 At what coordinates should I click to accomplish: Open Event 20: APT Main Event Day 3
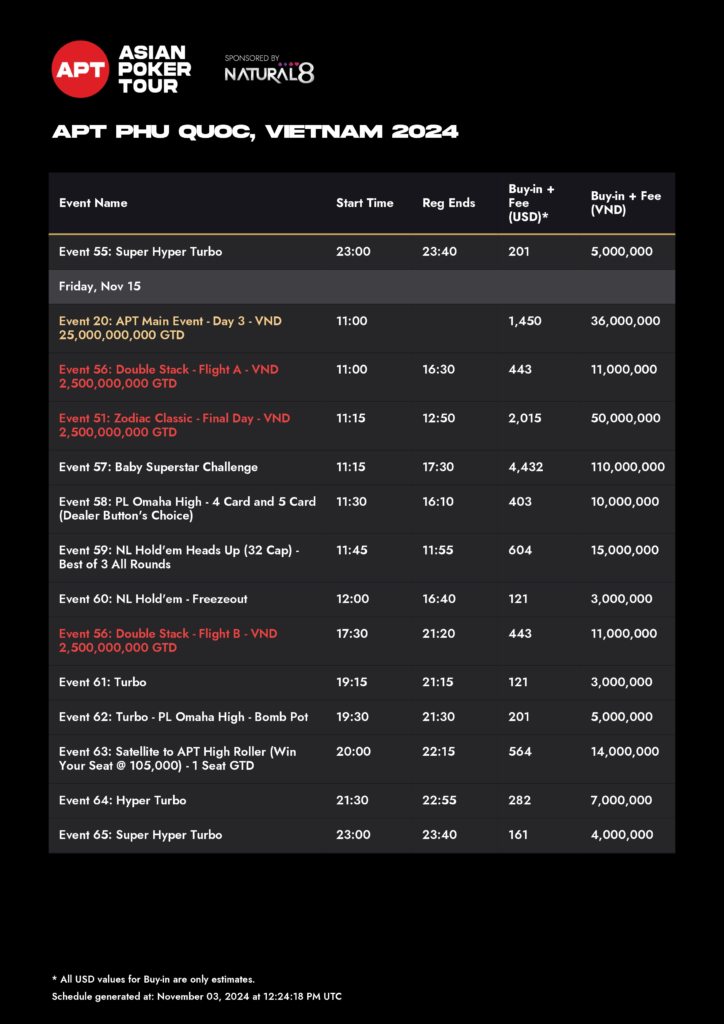[170, 328]
